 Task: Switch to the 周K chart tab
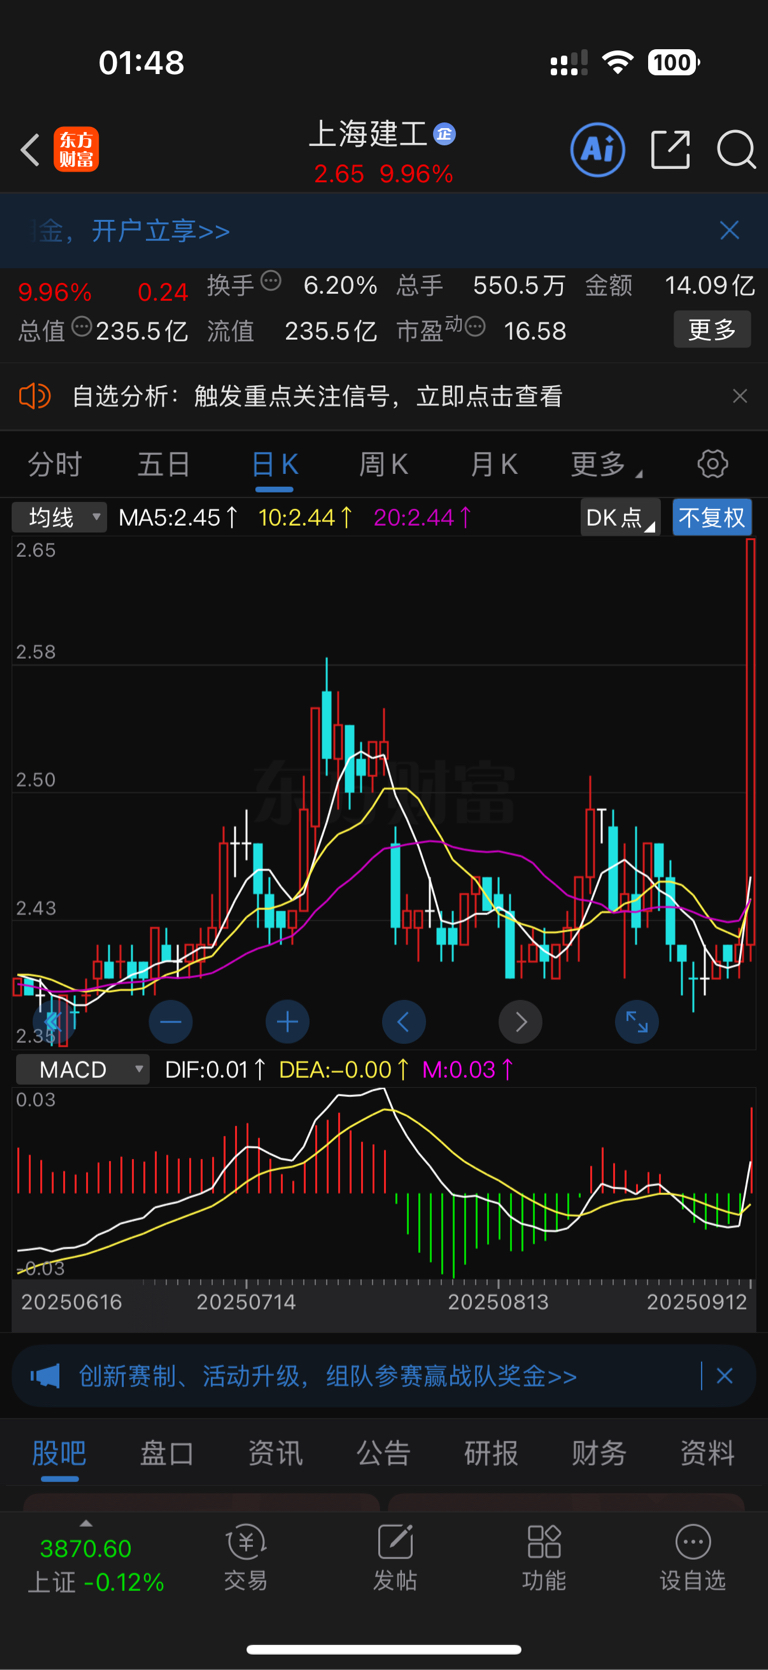pyautogui.click(x=383, y=464)
